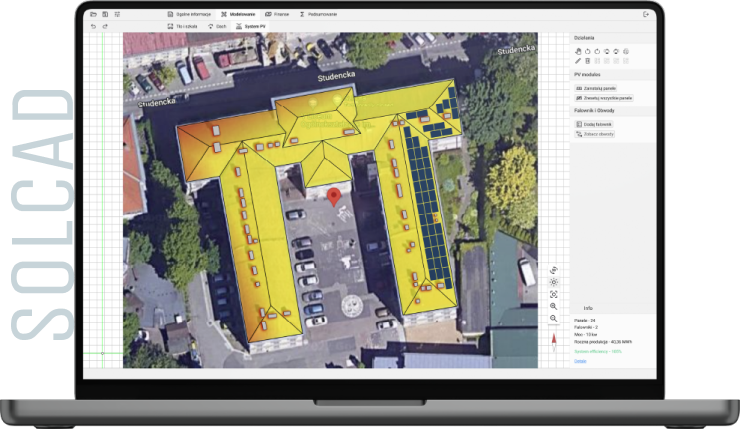Select the System PV sub-tab
The height and width of the screenshot is (429, 740).
point(251,26)
